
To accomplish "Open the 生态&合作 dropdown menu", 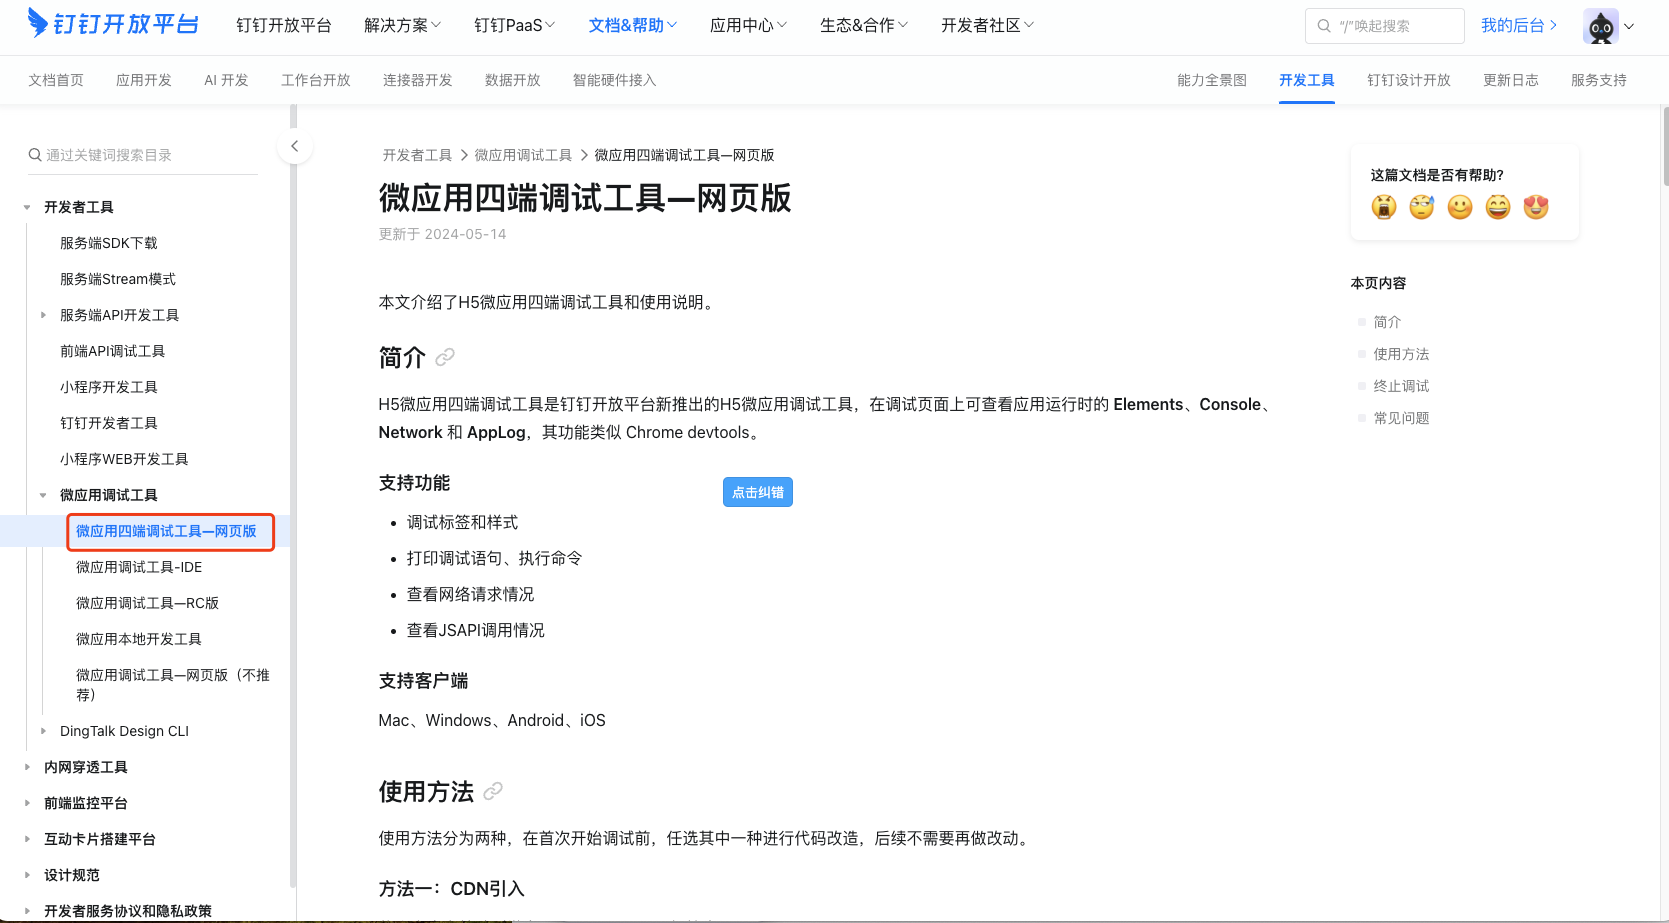I will pos(864,25).
